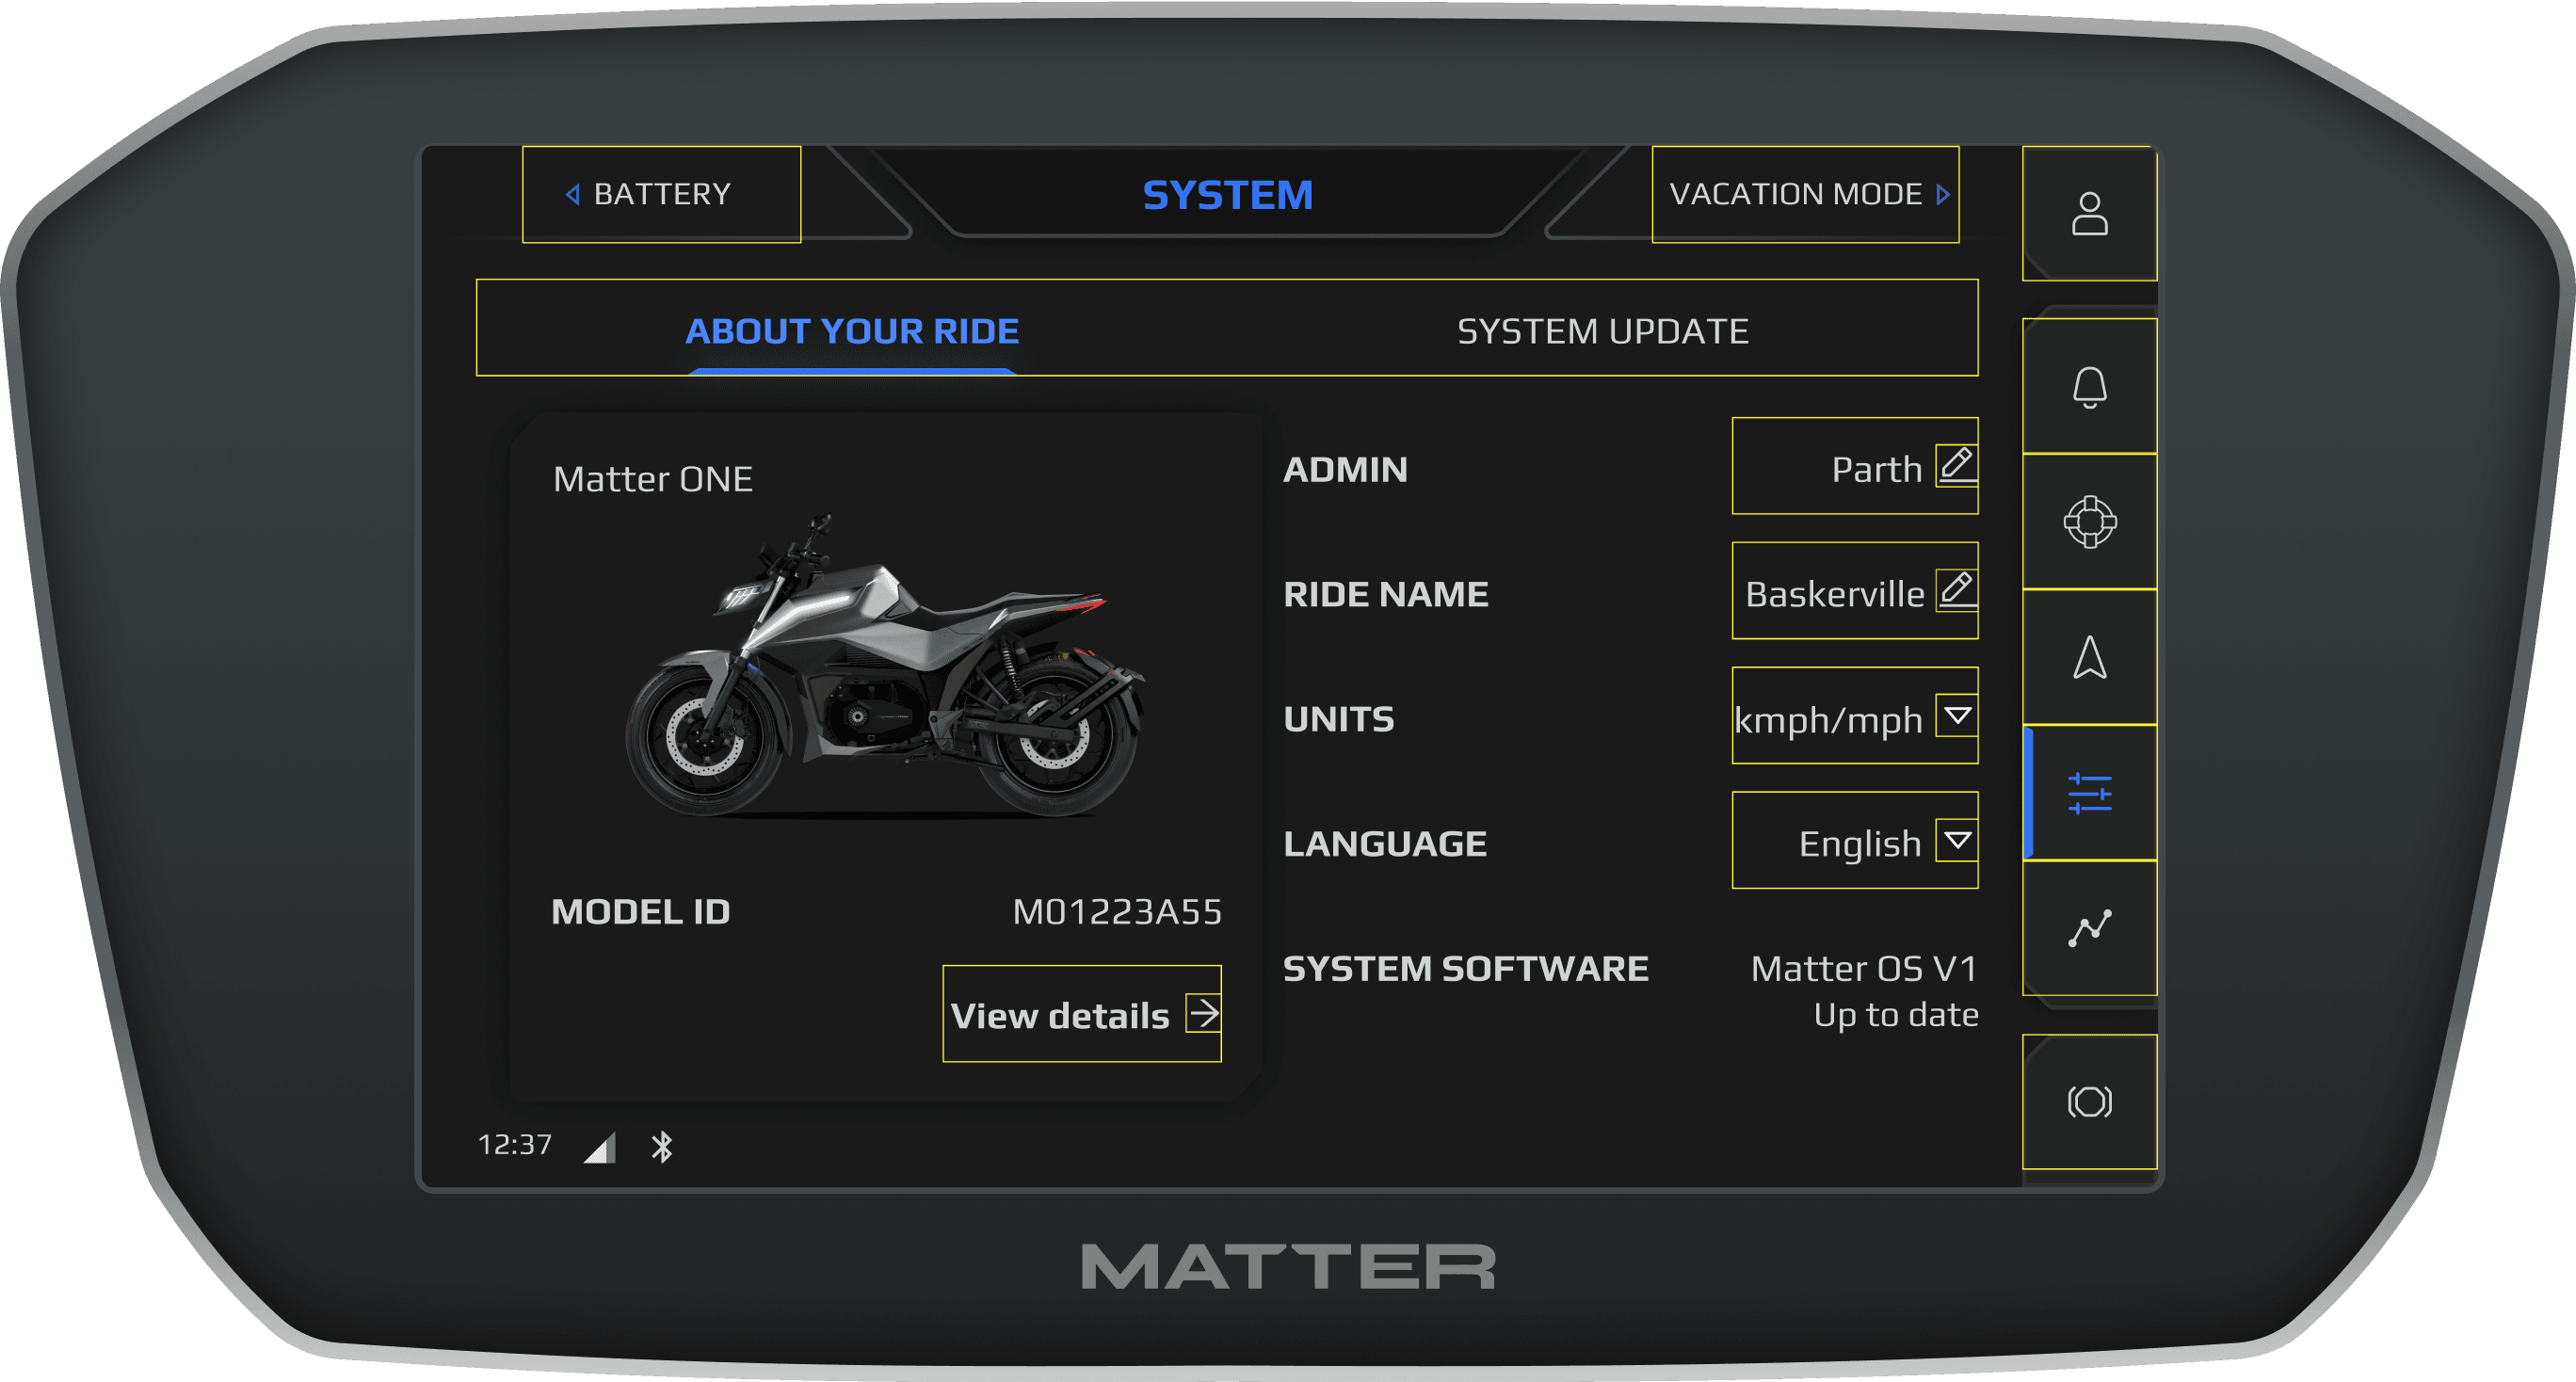Click the Matter ONE motorcycle image
This screenshot has width=2576, height=1382.
tap(886, 666)
